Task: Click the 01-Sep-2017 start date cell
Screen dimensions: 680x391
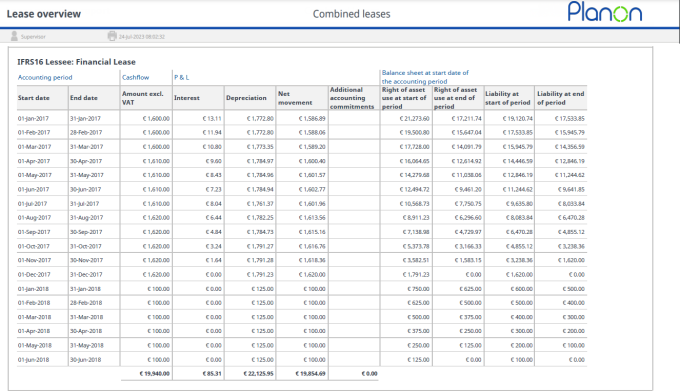Action: coord(34,232)
